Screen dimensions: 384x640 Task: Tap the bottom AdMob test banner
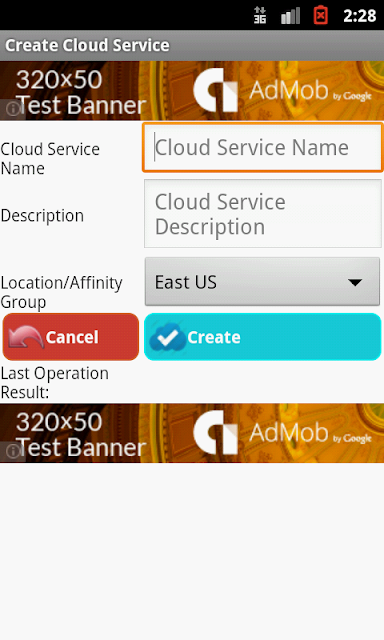pos(192,433)
